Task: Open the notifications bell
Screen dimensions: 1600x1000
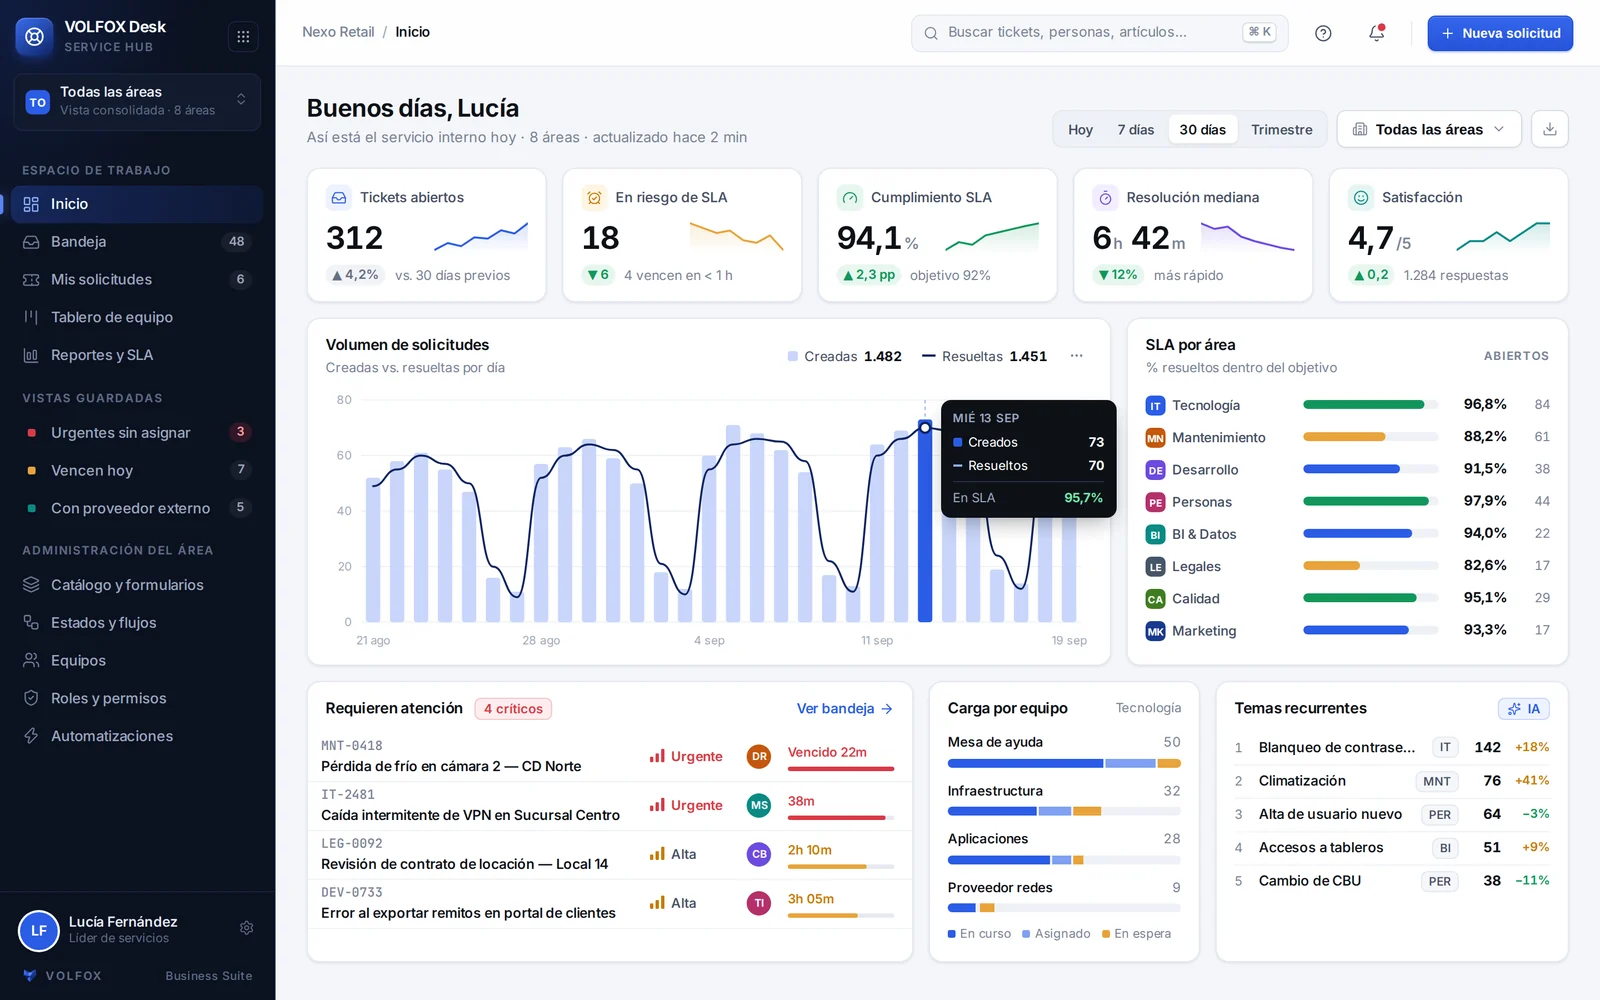Action: click(1377, 33)
